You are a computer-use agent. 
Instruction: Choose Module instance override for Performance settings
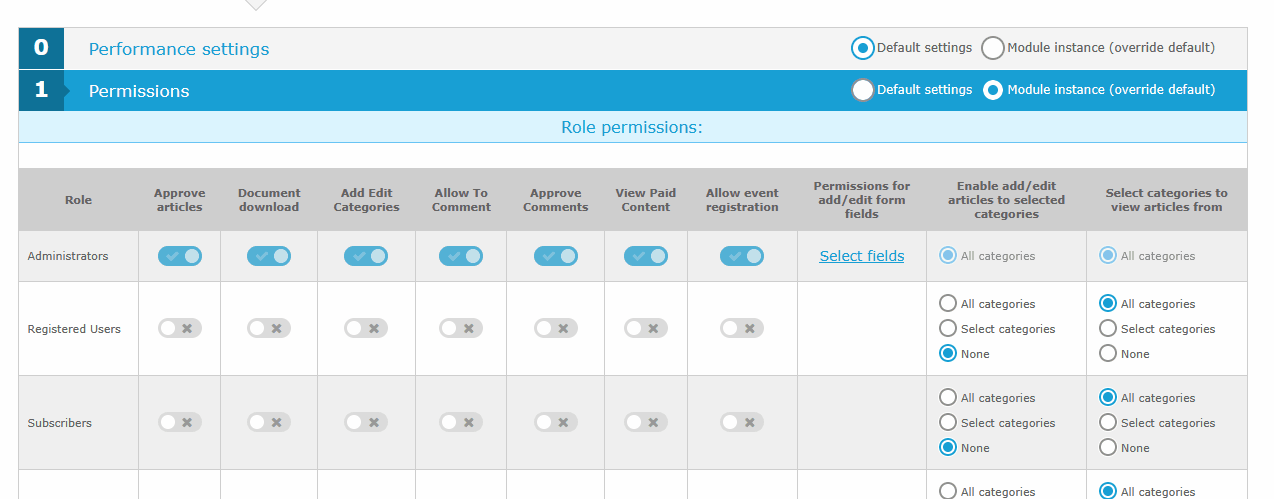pos(993,48)
